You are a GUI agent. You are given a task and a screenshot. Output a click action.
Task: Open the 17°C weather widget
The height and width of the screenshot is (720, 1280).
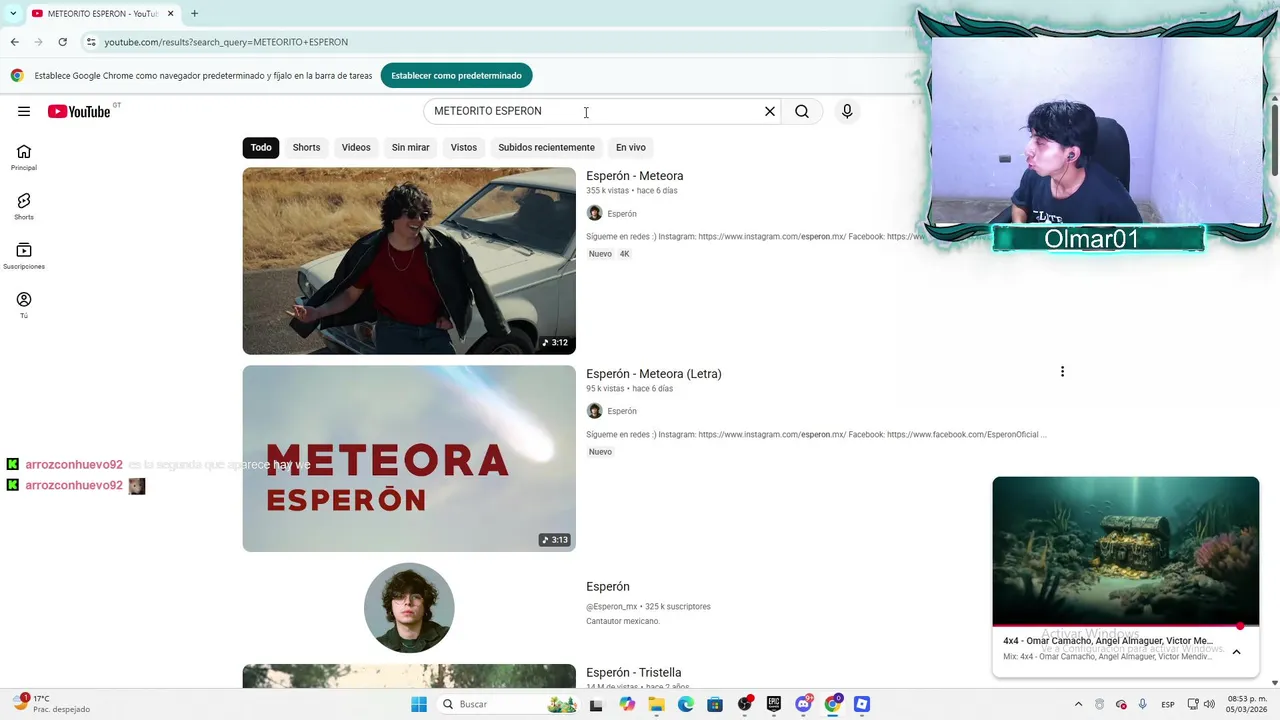click(x=52, y=704)
